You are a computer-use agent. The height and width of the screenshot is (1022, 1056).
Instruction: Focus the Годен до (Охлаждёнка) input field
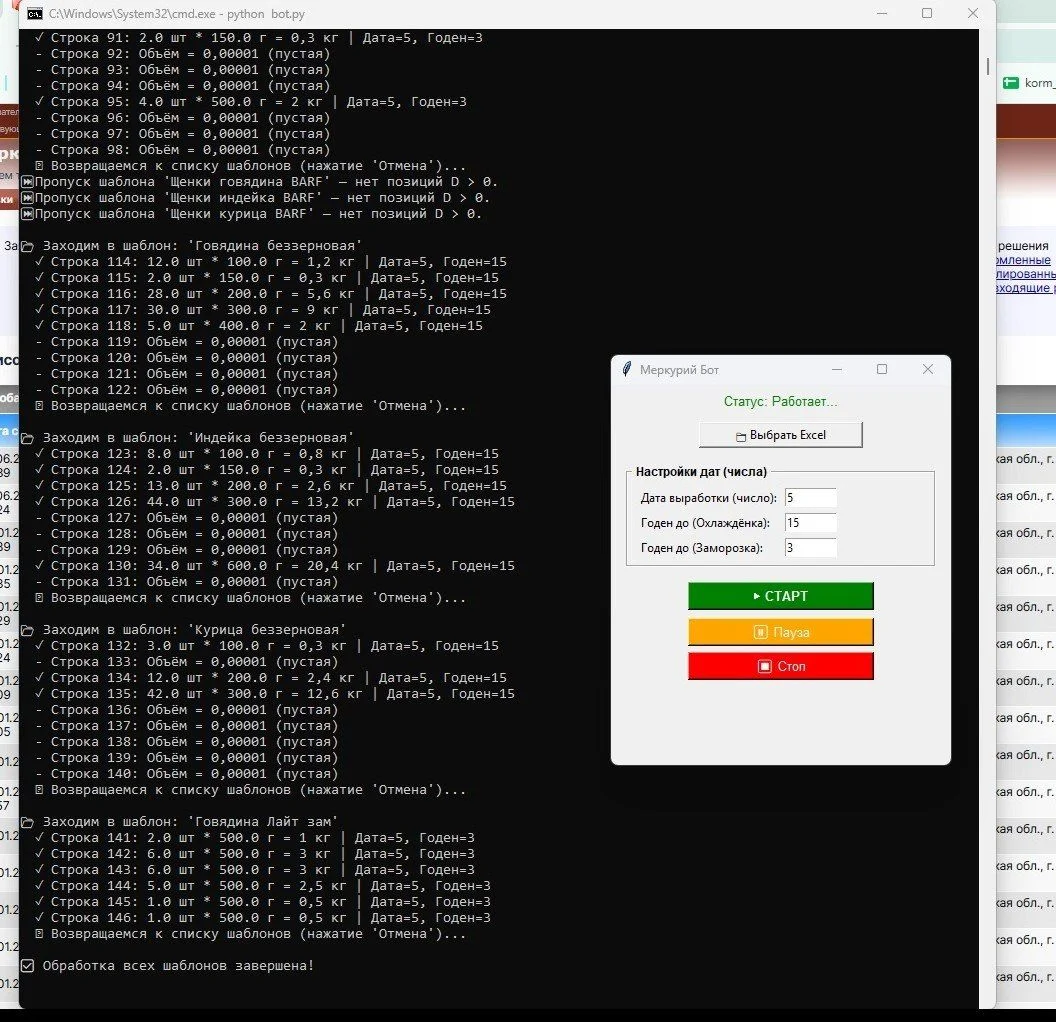click(x=810, y=522)
